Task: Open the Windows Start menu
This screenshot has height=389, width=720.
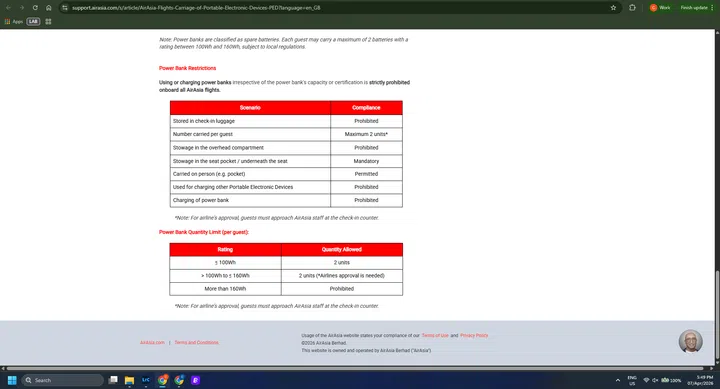Action: (12, 380)
